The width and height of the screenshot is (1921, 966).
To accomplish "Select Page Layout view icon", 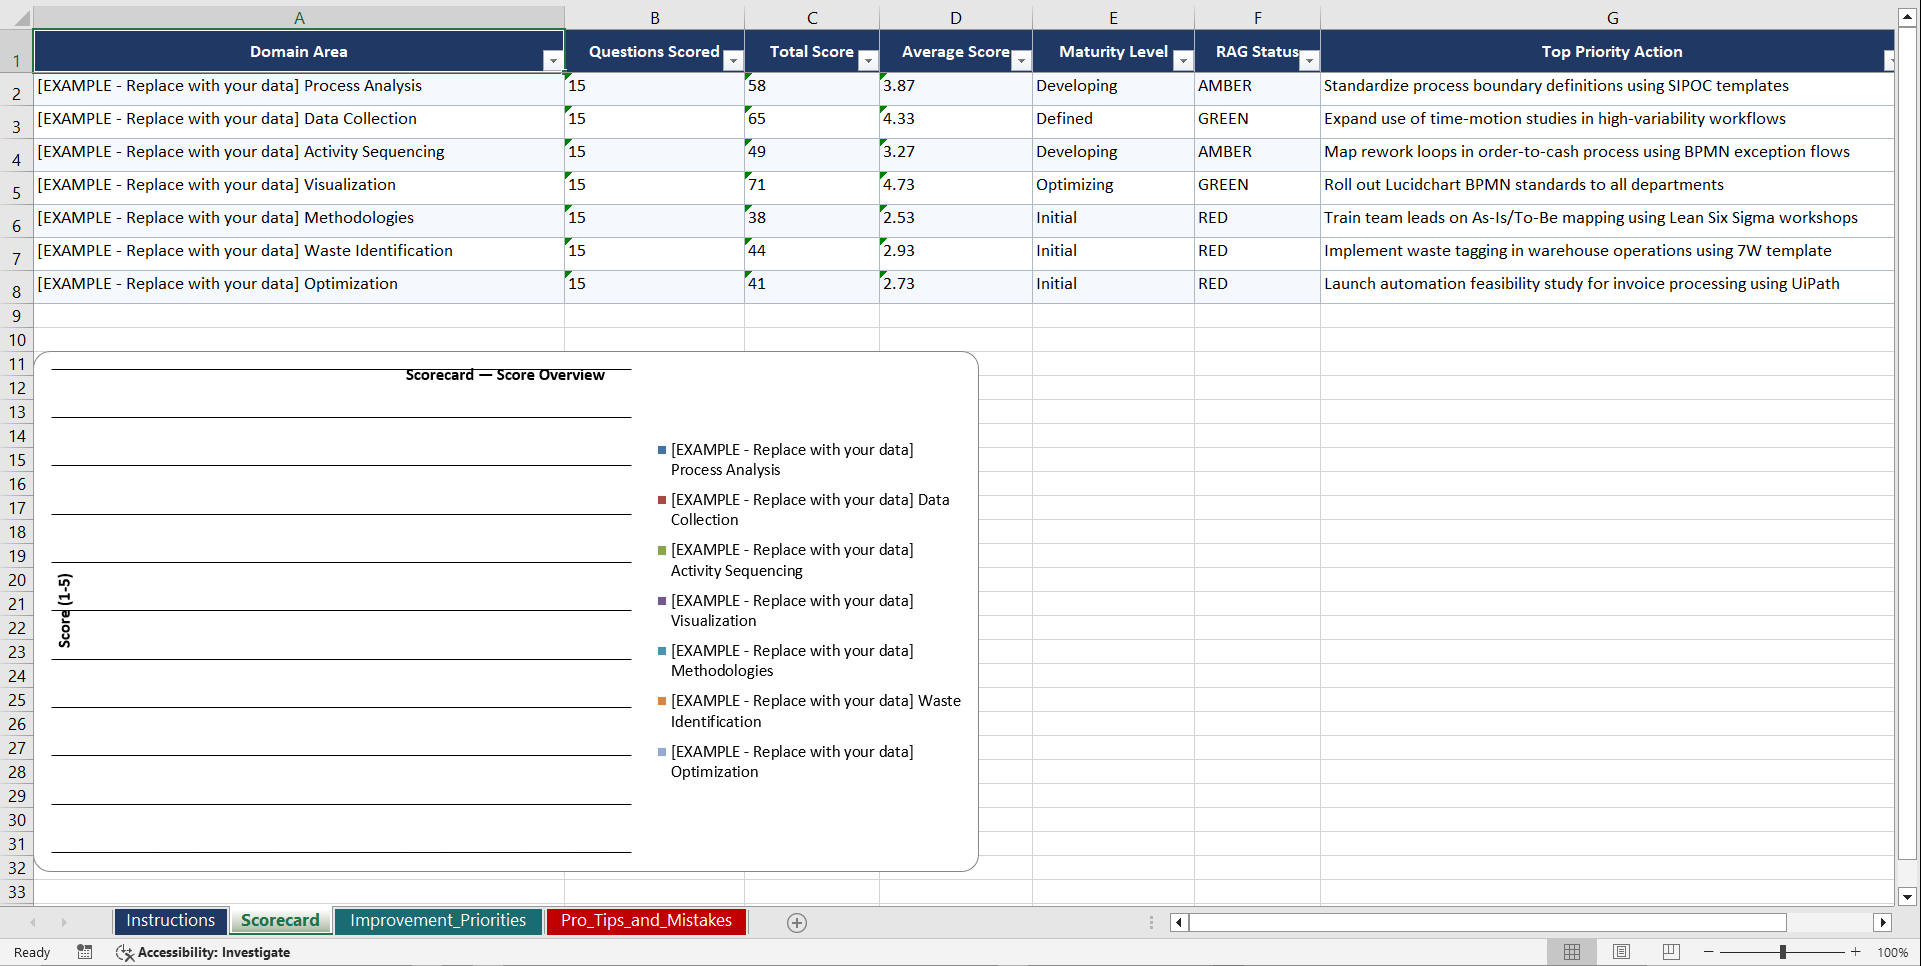I will pos(1621,952).
